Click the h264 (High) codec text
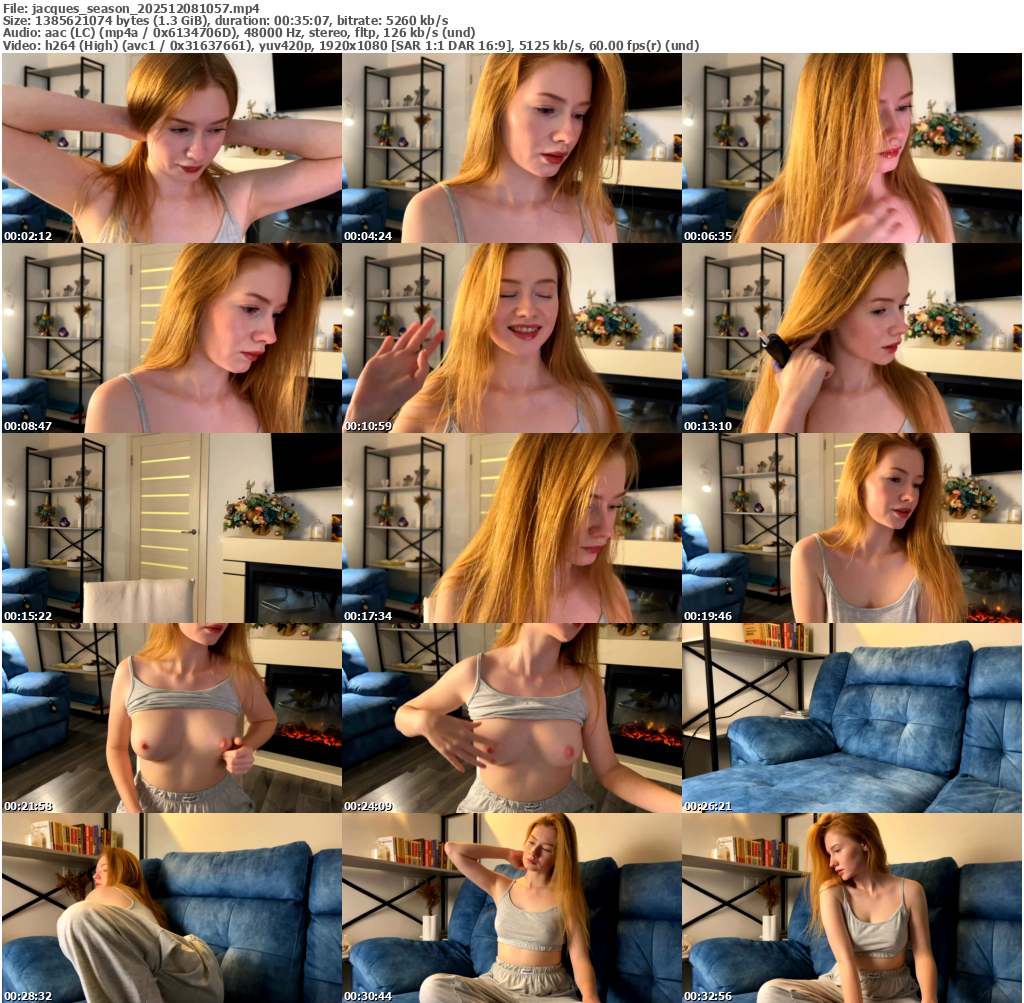The width and height of the screenshot is (1024, 1003). [x=80, y=46]
